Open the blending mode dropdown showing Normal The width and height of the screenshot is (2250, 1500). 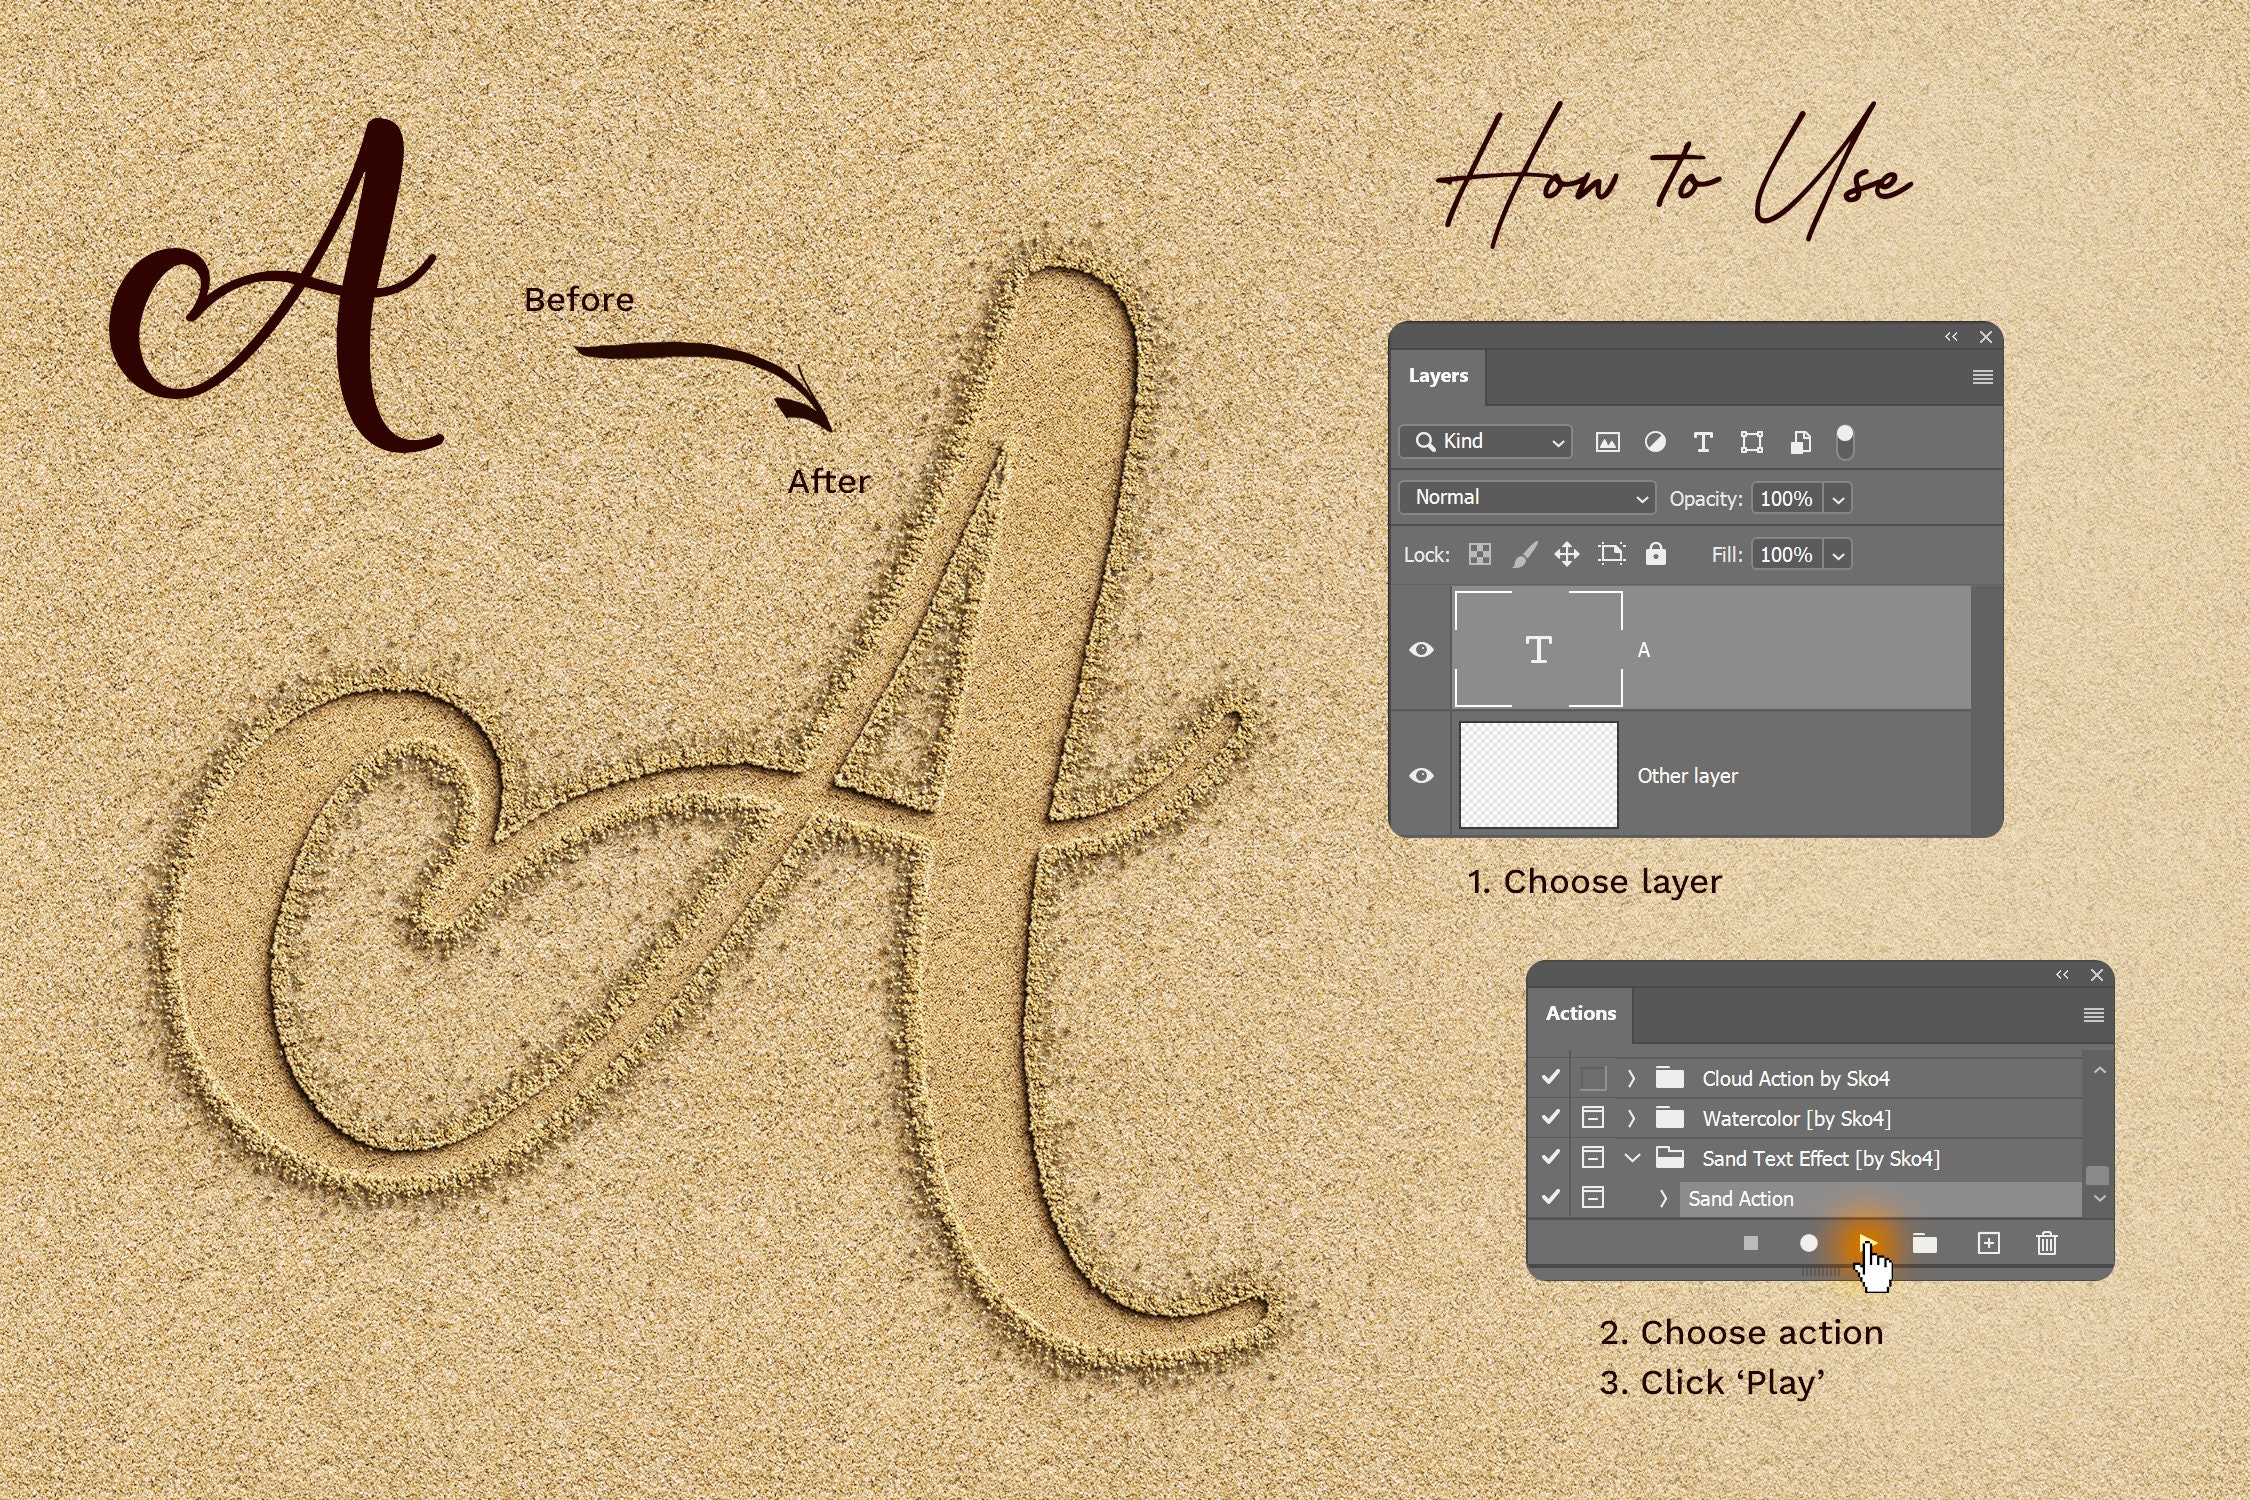click(1525, 498)
